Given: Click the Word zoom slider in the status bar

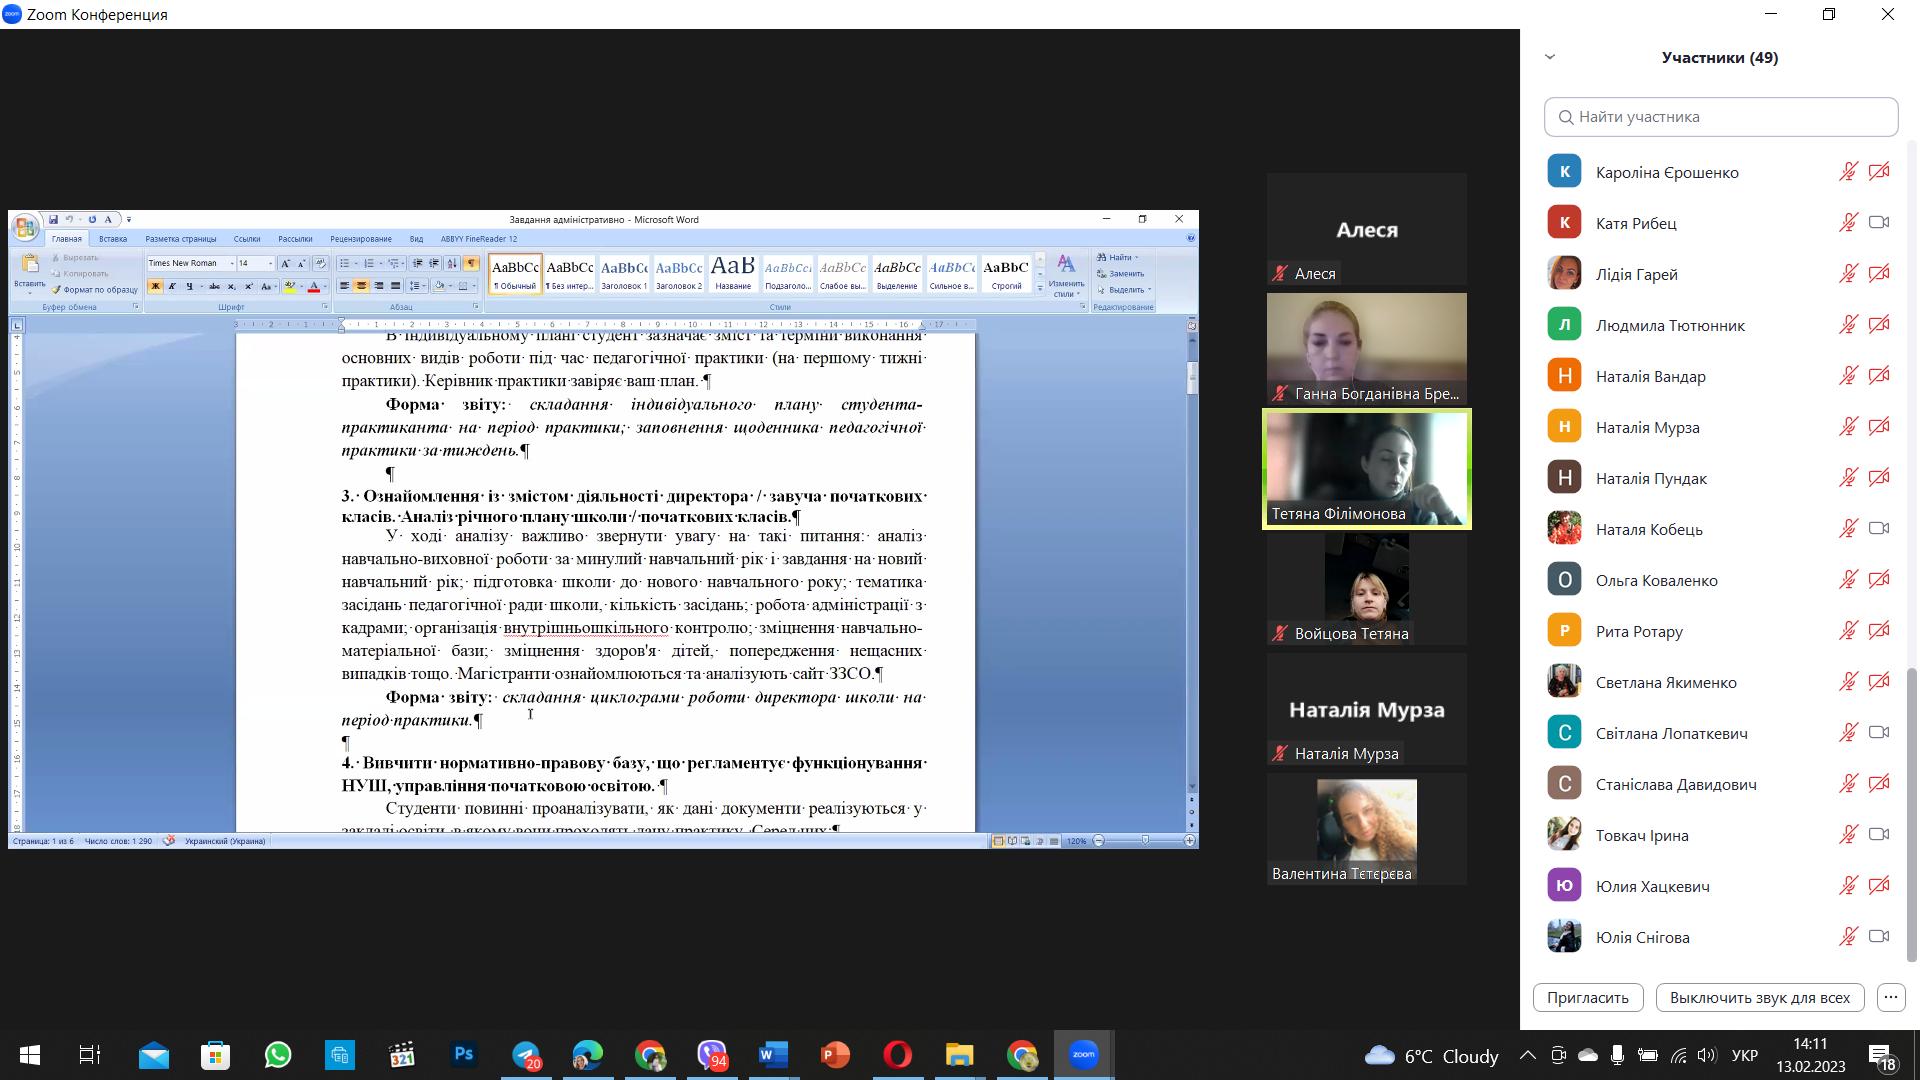Looking at the screenshot, I should (1144, 841).
